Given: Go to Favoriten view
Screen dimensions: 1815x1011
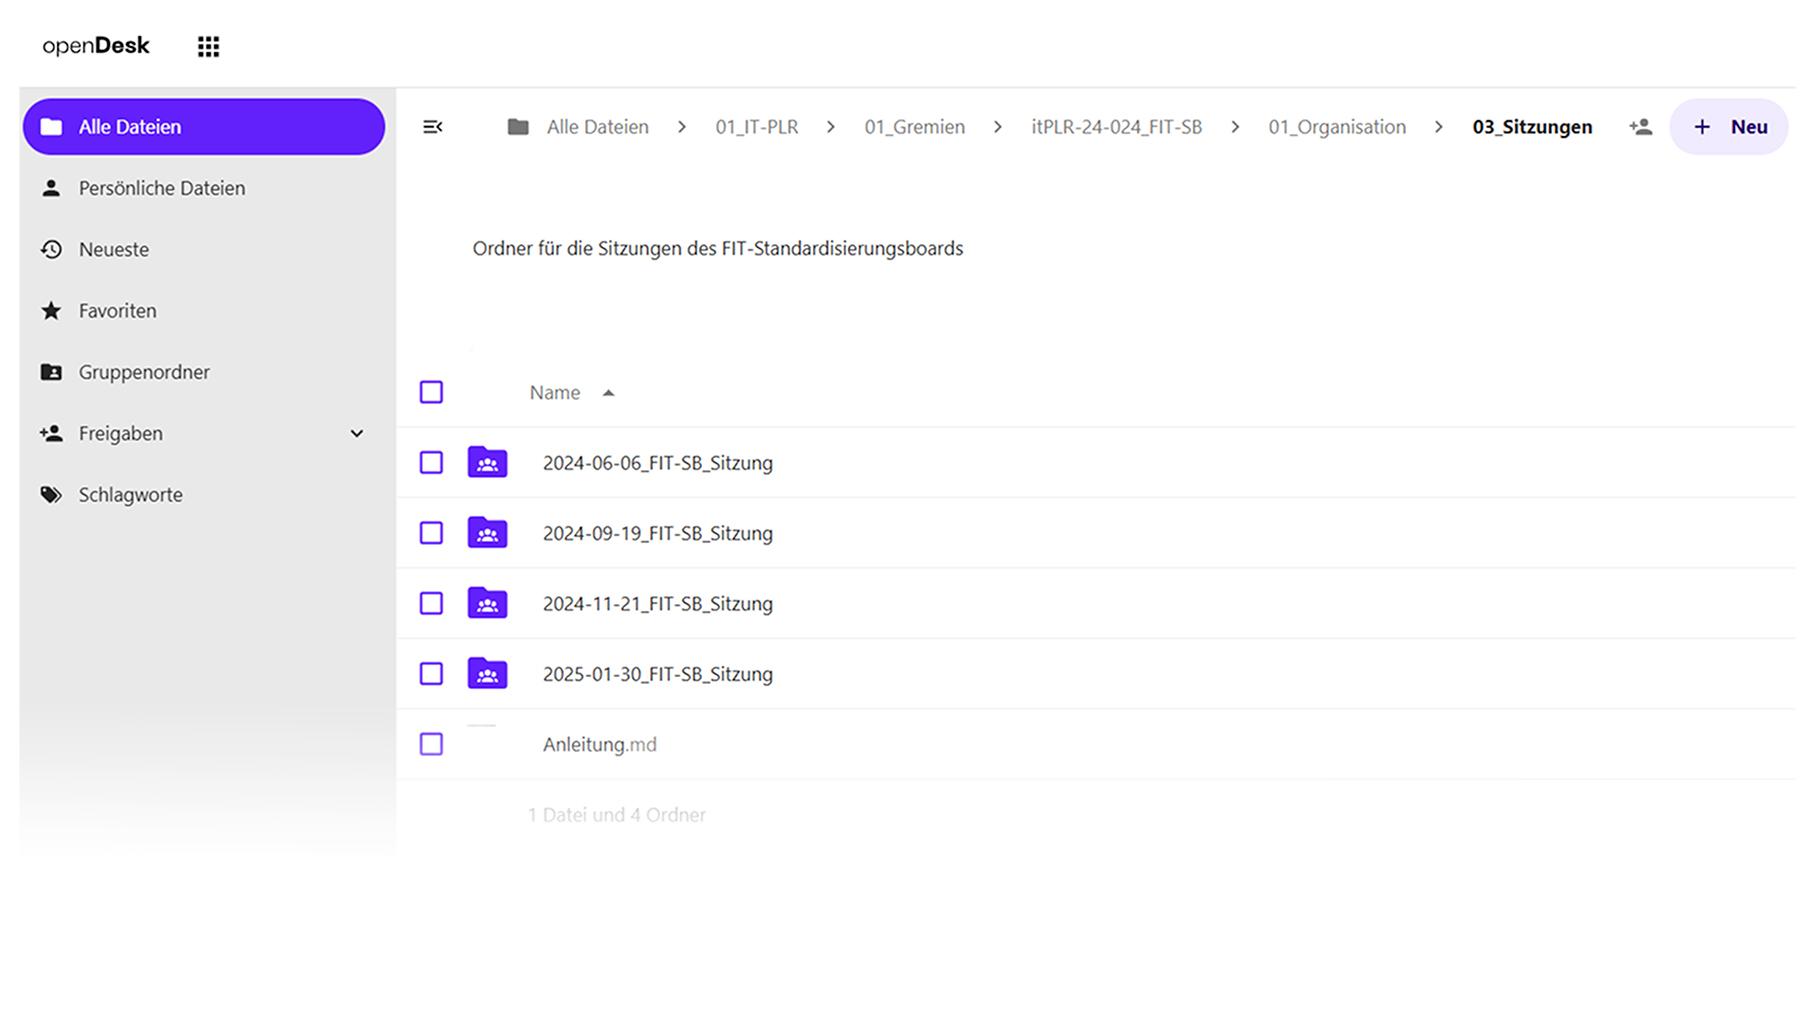Looking at the screenshot, I should 117,311.
